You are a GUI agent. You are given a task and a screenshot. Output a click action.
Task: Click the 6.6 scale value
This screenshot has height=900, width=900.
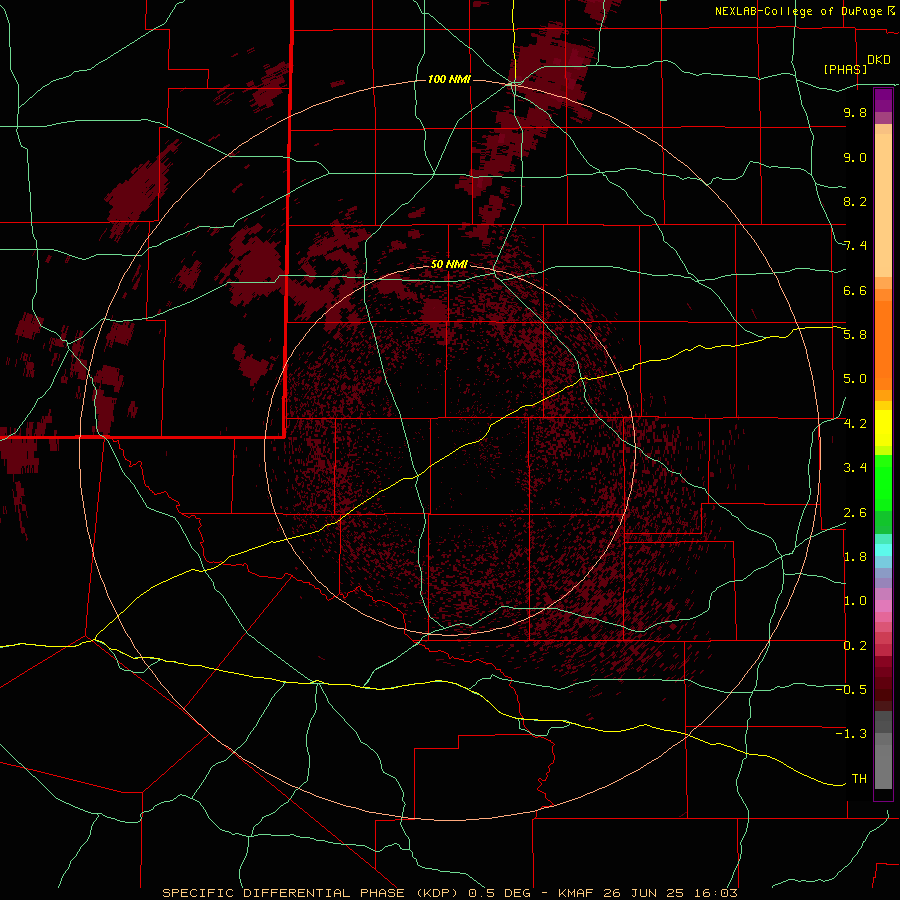click(x=855, y=290)
